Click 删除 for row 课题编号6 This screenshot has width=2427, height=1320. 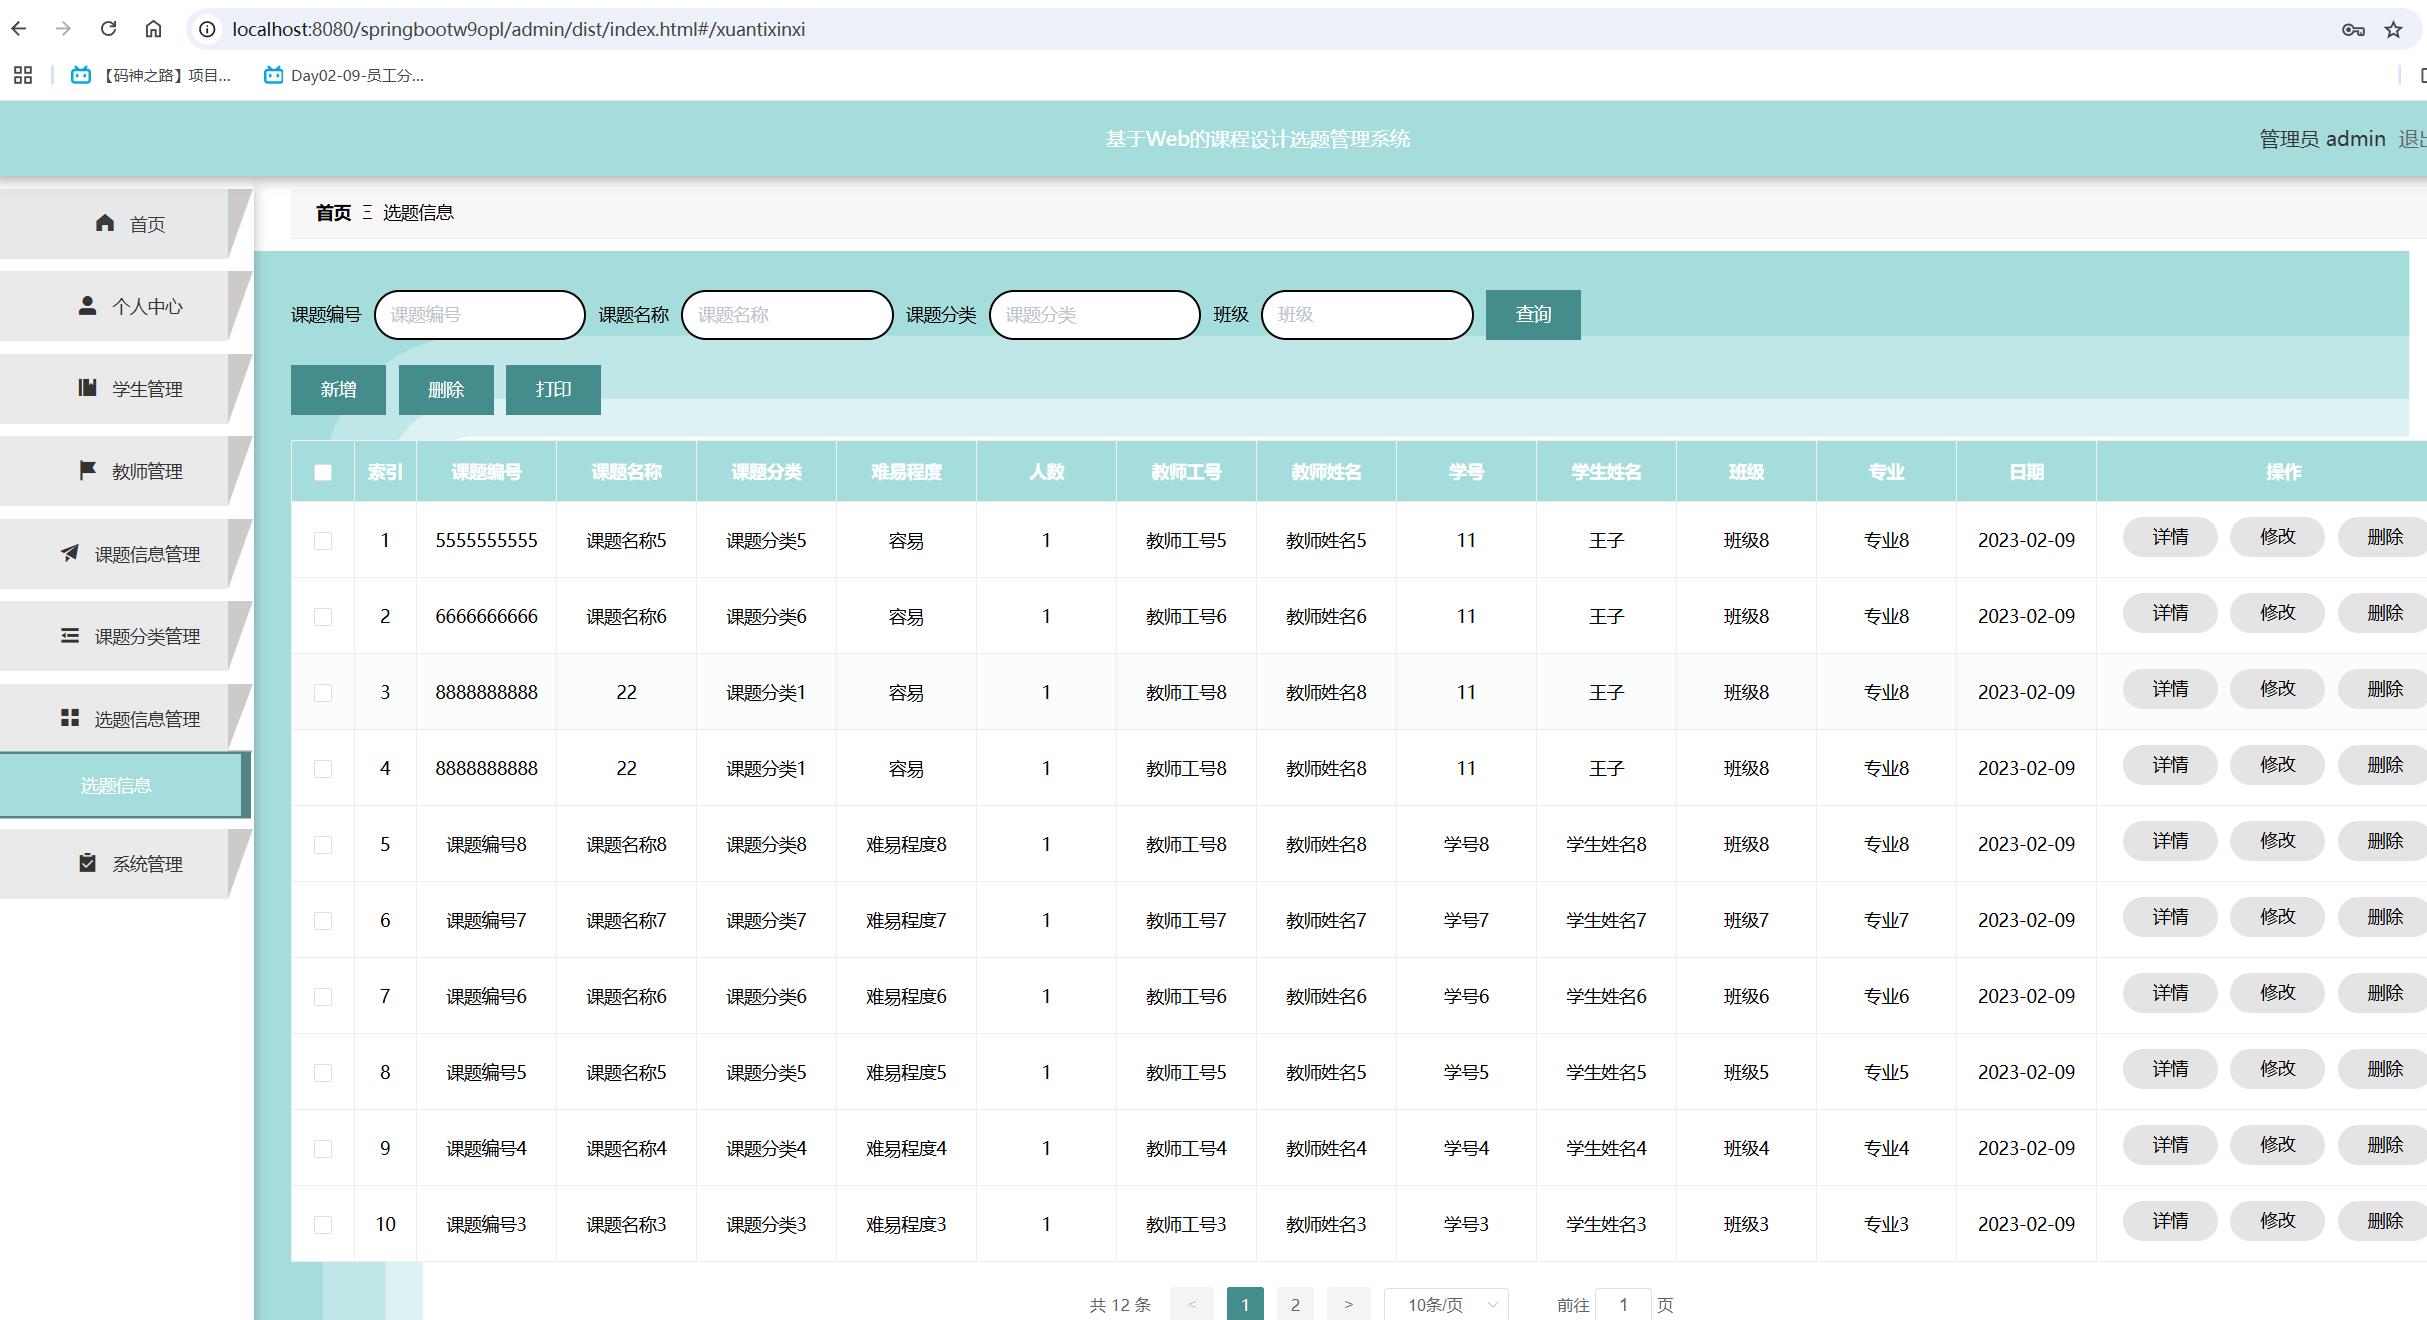point(2384,993)
